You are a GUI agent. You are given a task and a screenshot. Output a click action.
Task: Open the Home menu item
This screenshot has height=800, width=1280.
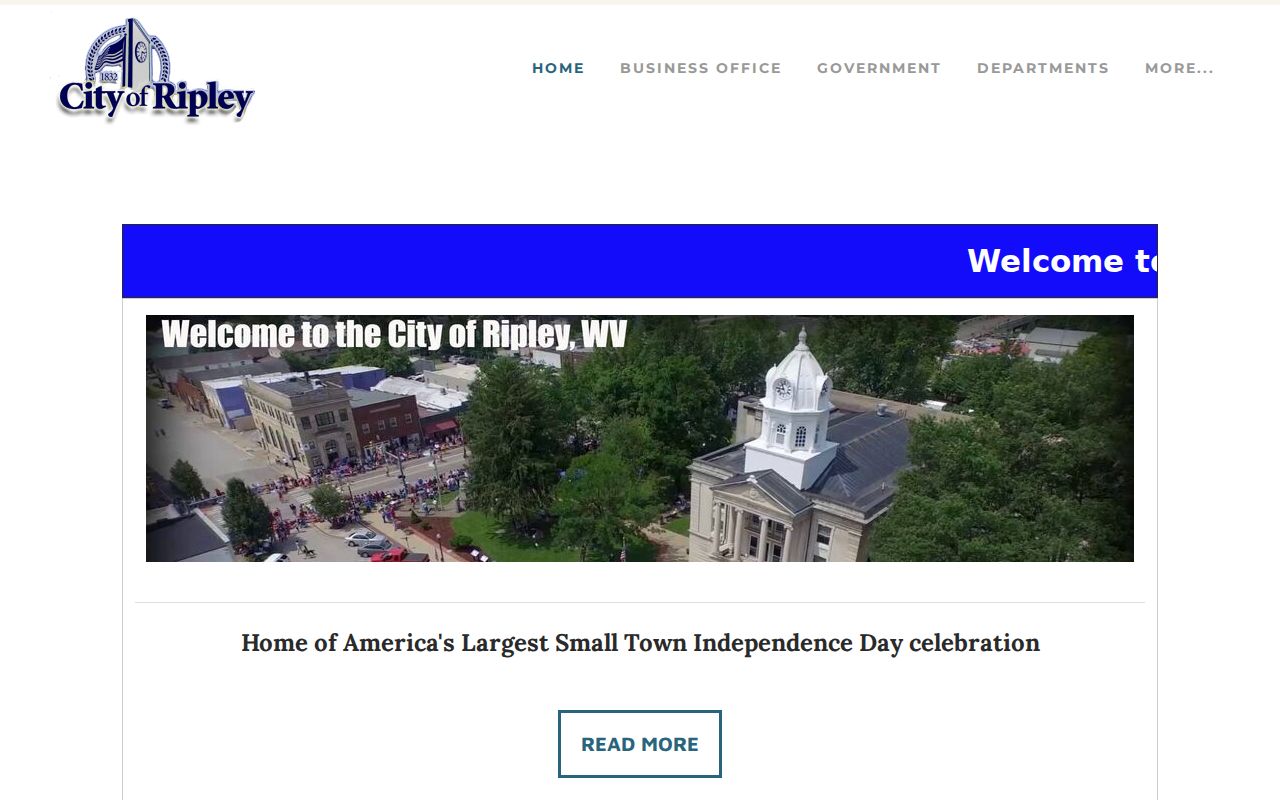[558, 68]
